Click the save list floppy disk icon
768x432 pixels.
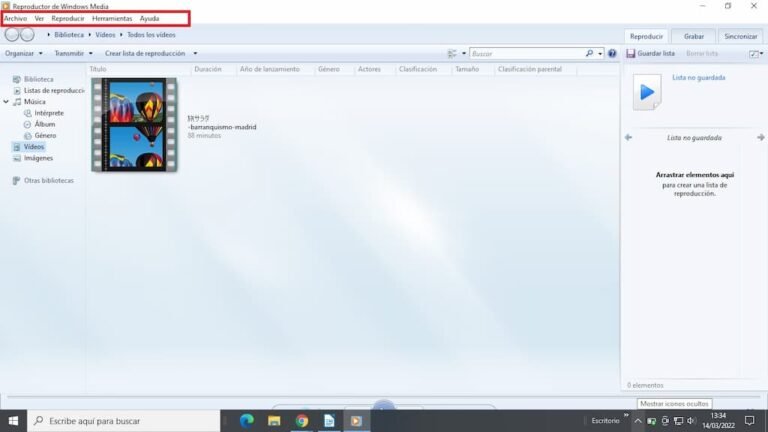point(630,53)
